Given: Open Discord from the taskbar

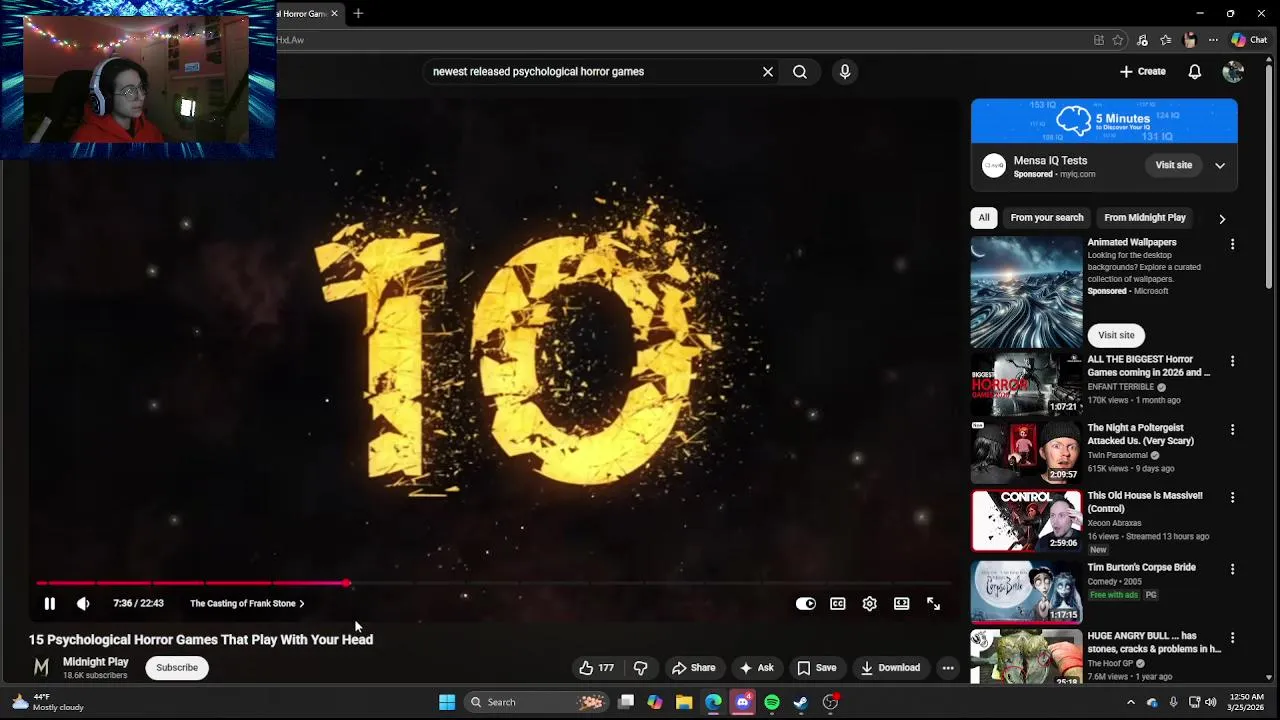Looking at the screenshot, I should point(743,702).
